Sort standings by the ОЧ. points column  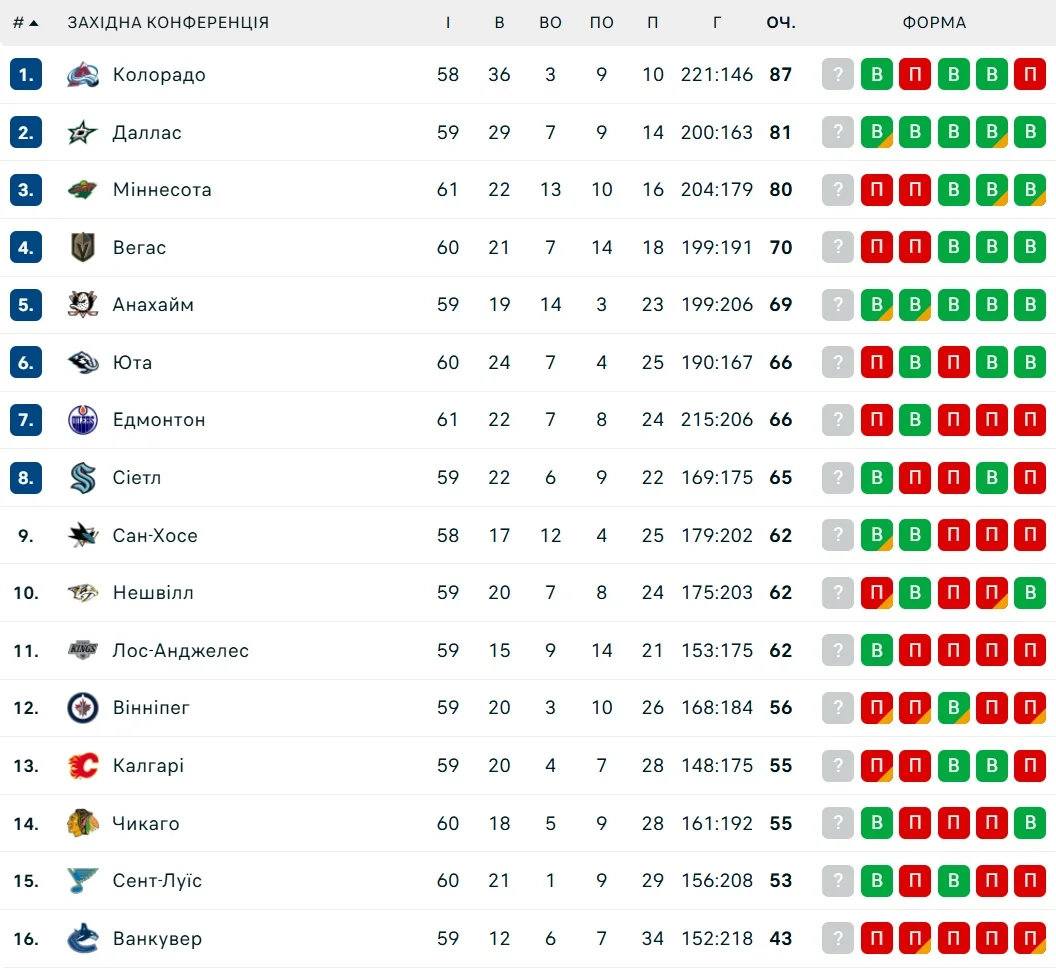[781, 22]
